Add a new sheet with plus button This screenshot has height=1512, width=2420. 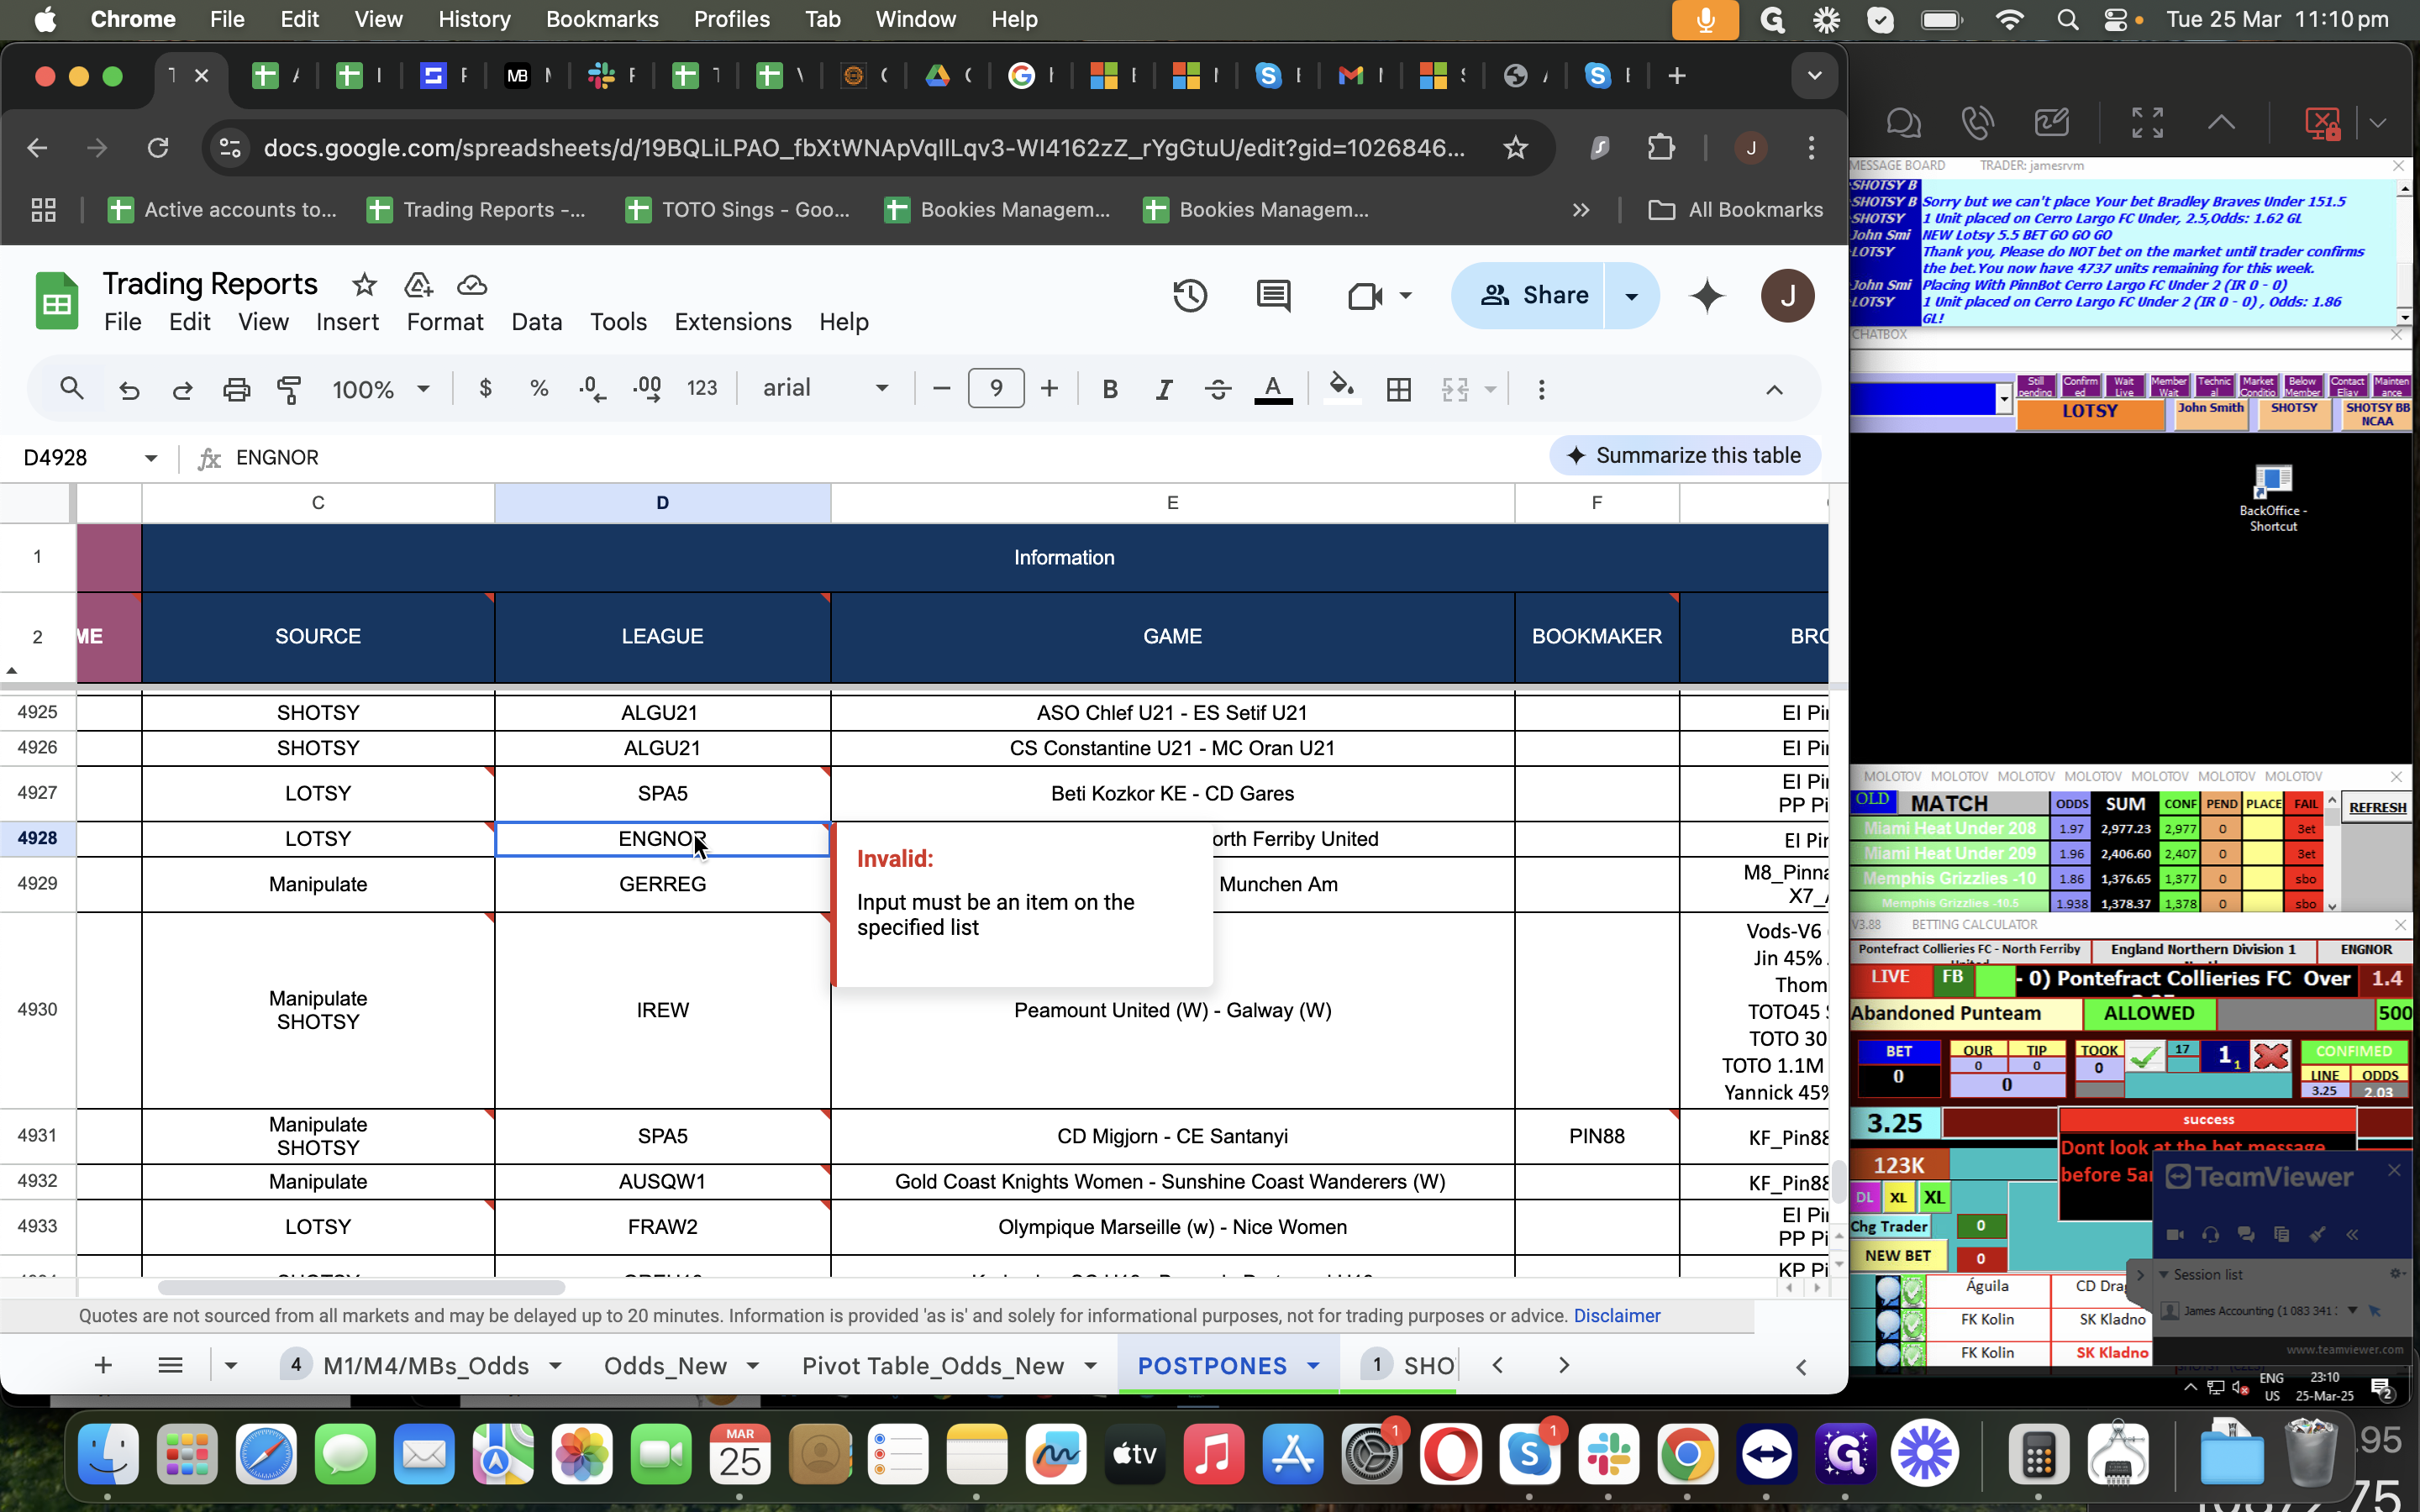click(103, 1365)
